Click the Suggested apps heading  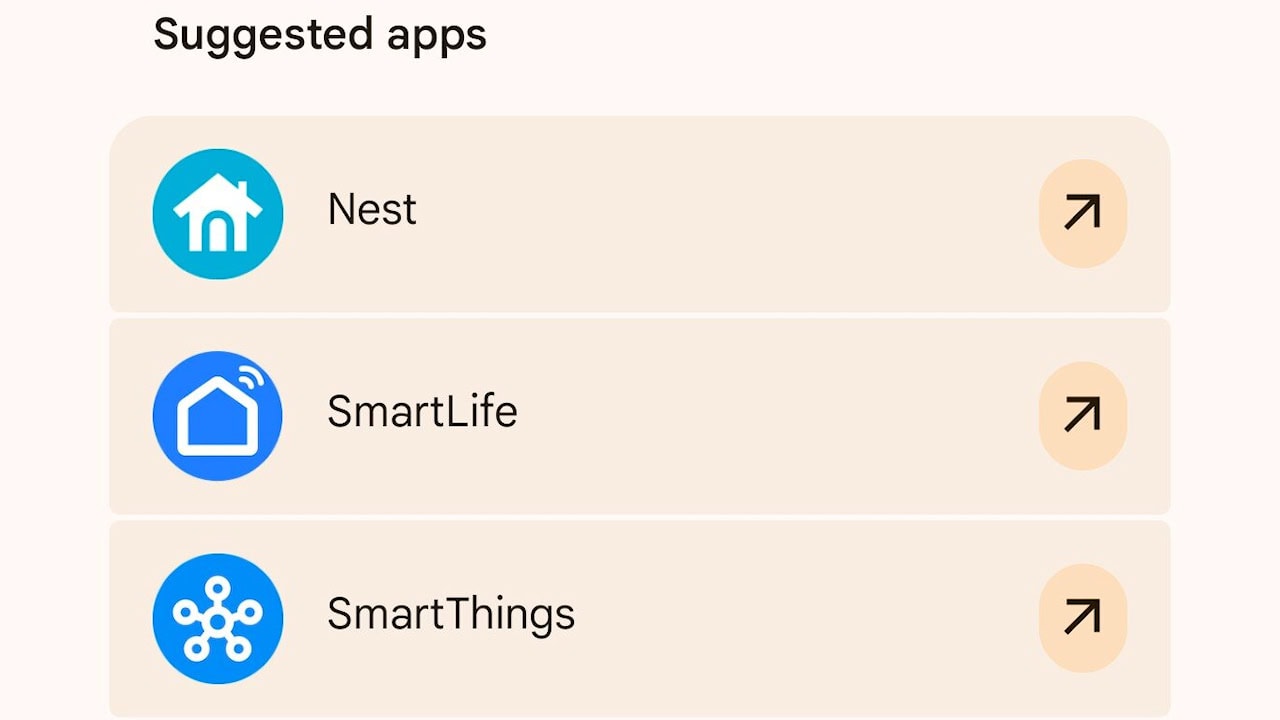pos(320,35)
